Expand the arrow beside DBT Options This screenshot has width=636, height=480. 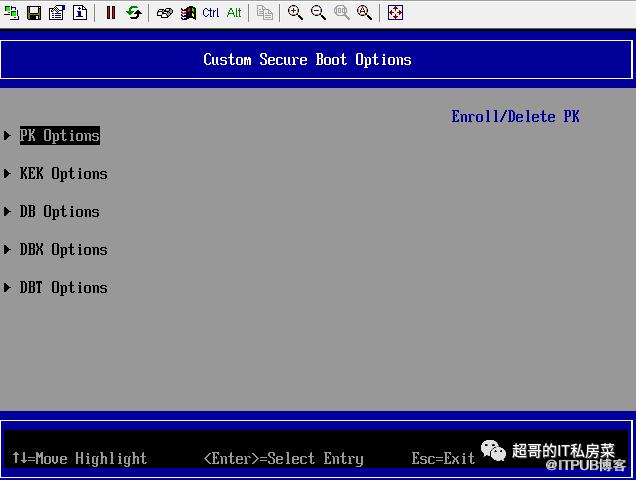(x=9, y=288)
